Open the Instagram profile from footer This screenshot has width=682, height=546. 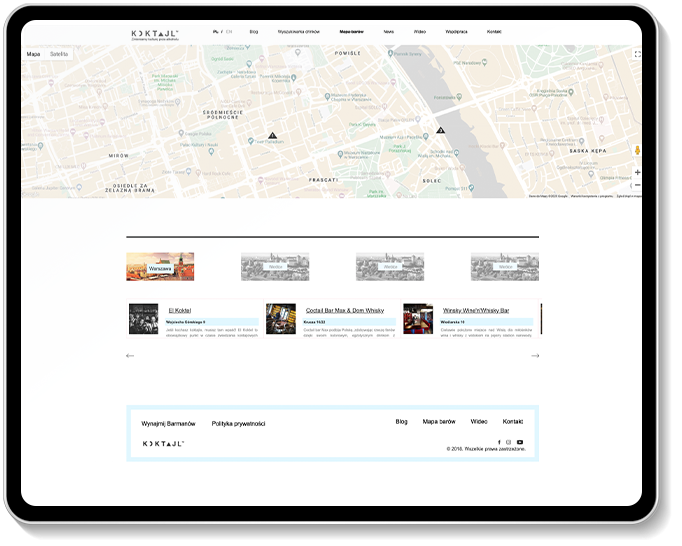[509, 442]
